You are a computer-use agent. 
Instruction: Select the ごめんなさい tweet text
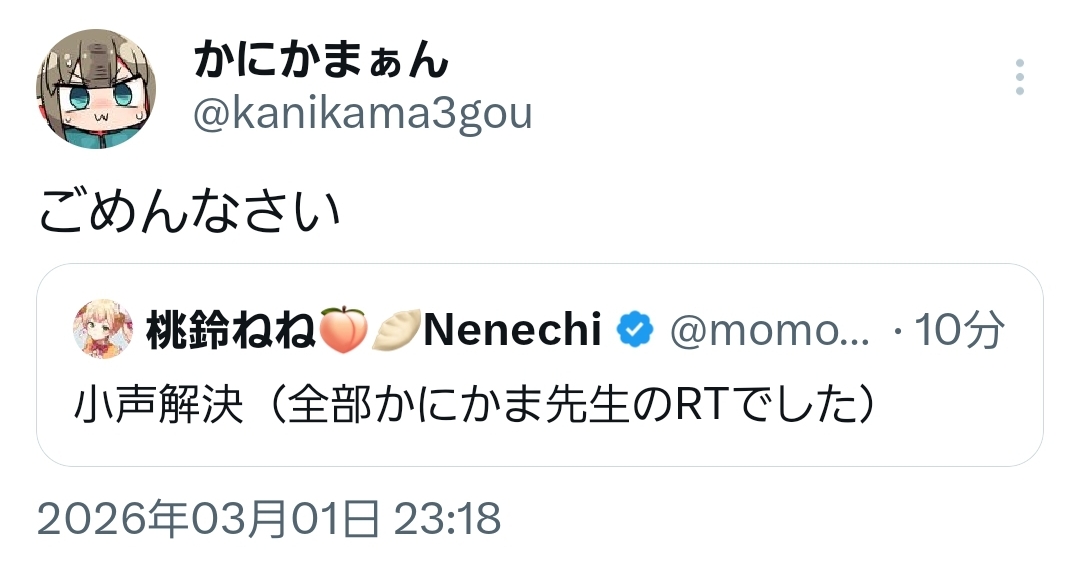point(190,211)
